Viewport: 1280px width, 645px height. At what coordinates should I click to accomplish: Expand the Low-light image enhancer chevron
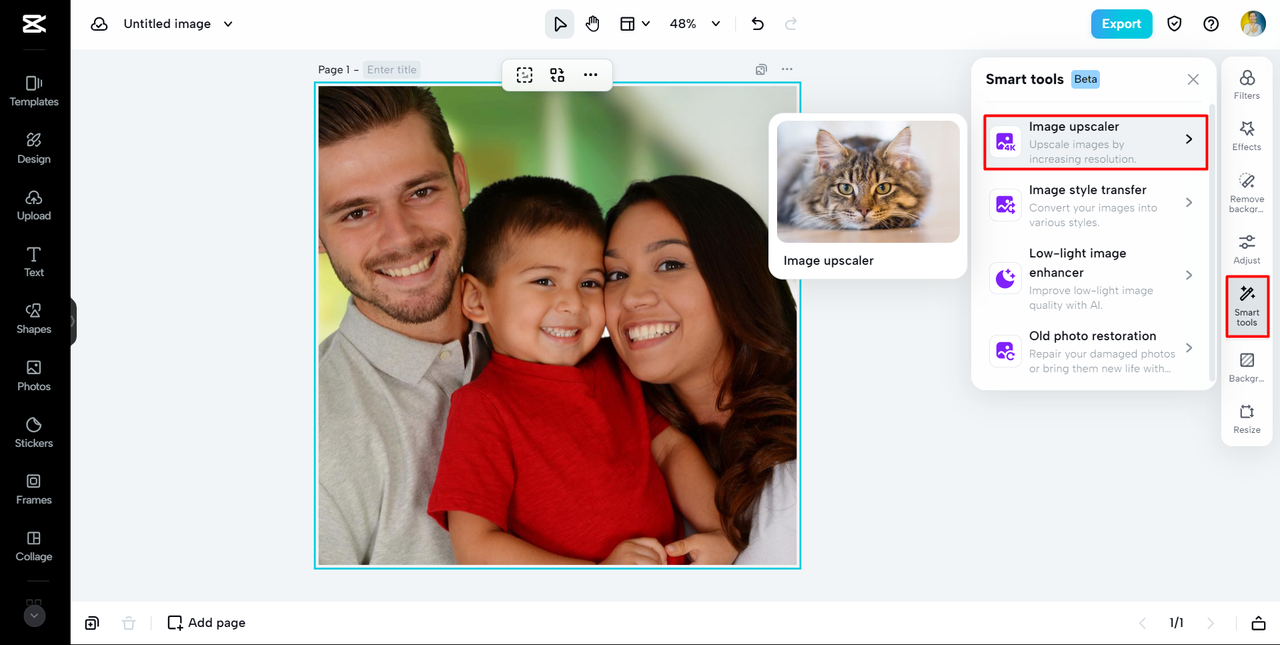(1189, 275)
